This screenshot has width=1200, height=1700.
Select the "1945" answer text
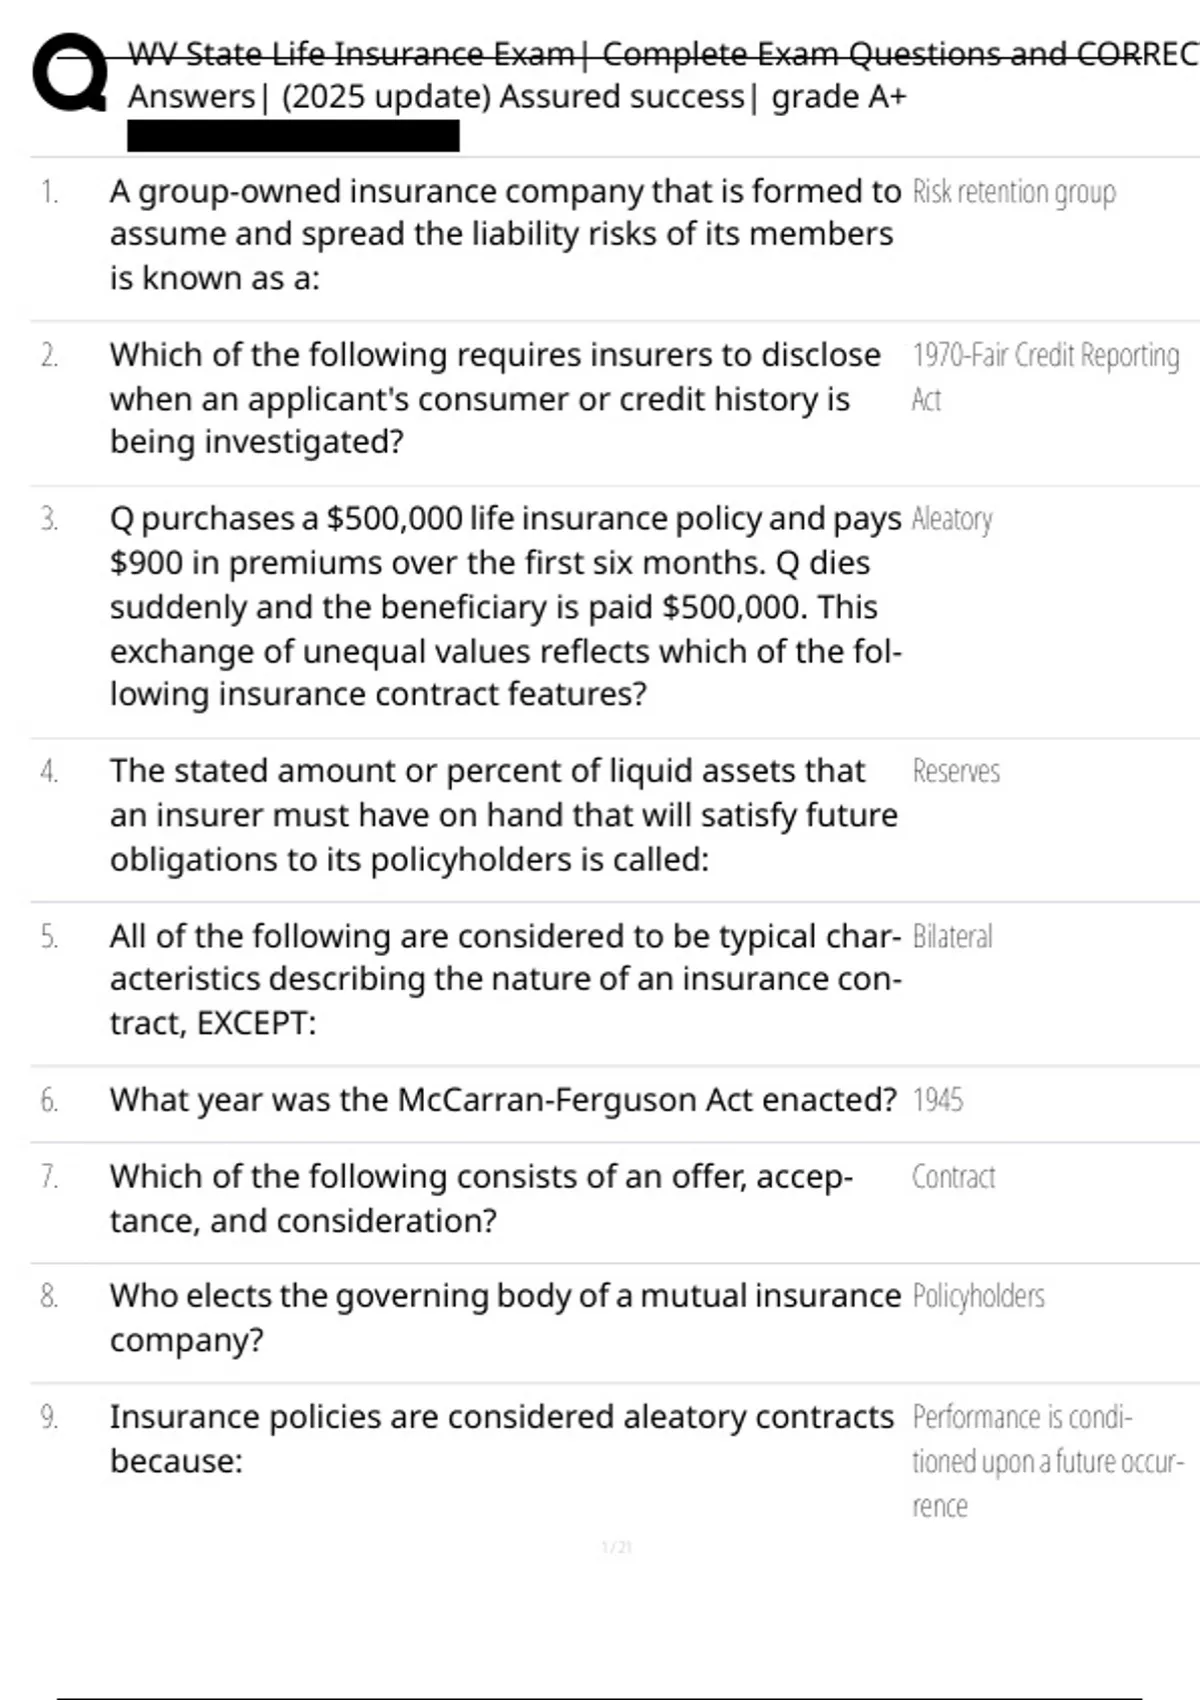tap(937, 1100)
